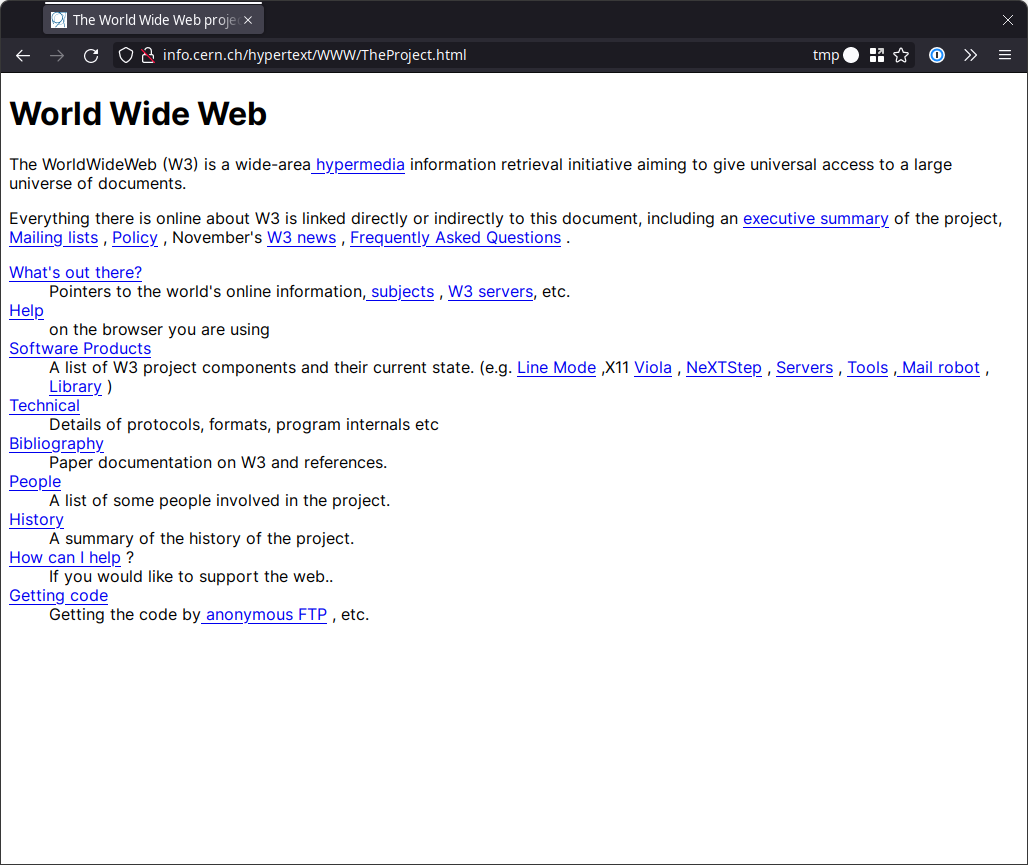
Task: Reload the current page
Action: click(91, 56)
